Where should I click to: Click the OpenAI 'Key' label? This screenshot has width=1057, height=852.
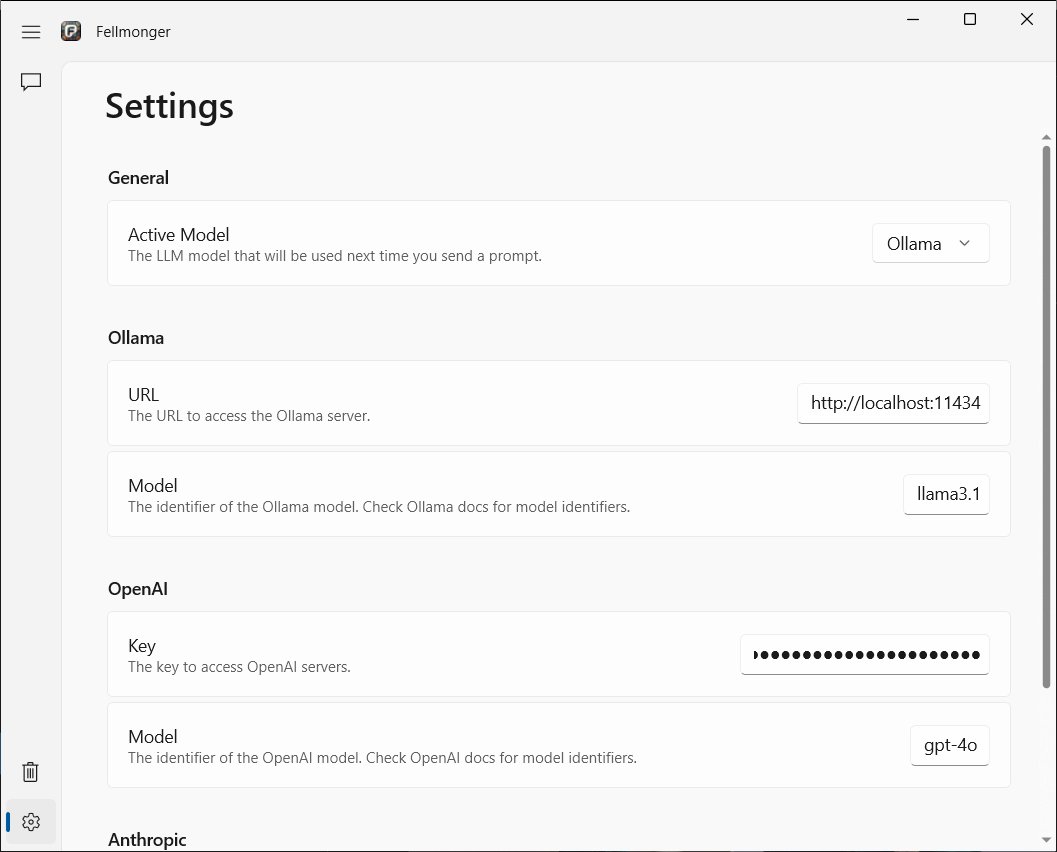tap(142, 646)
